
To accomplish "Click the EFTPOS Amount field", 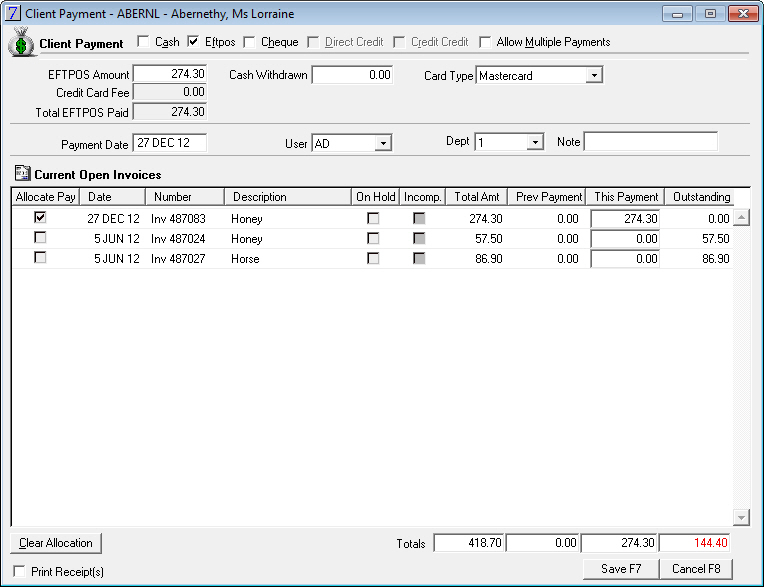I will point(170,74).
